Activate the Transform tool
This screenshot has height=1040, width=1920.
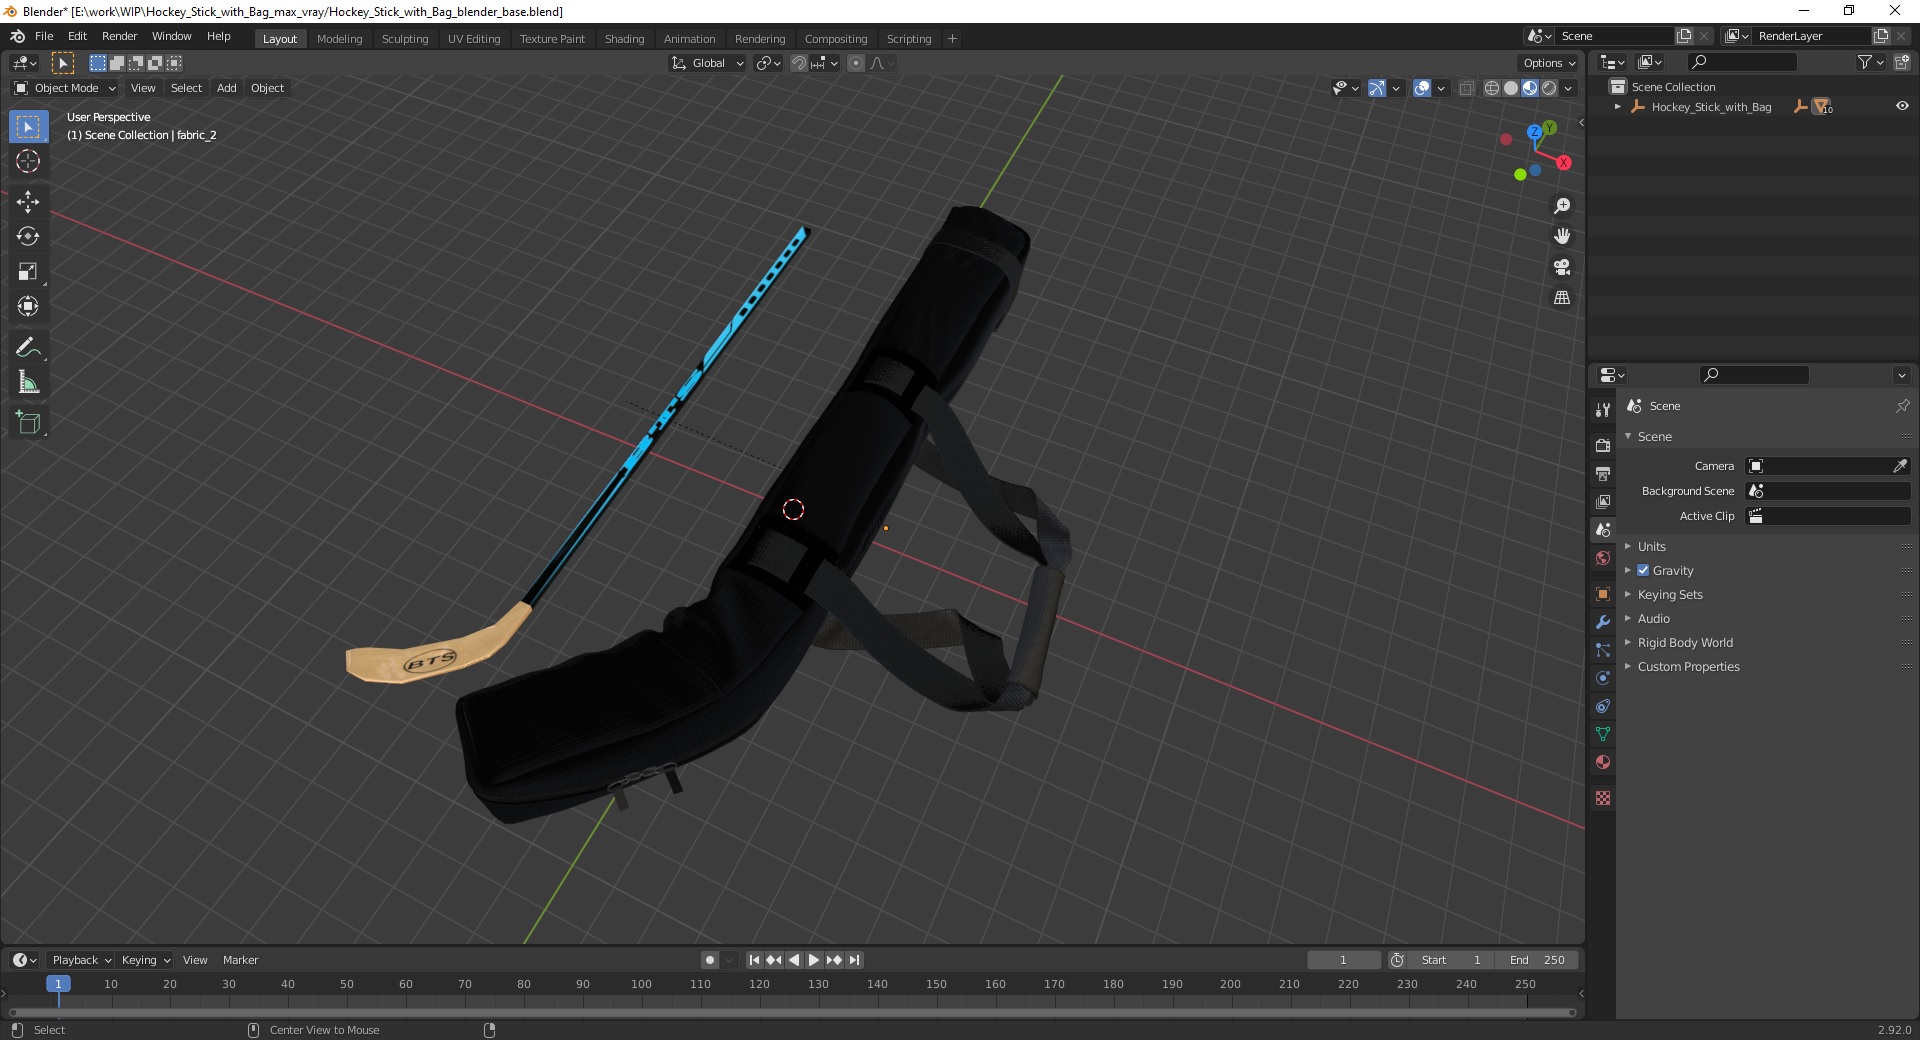[x=28, y=306]
